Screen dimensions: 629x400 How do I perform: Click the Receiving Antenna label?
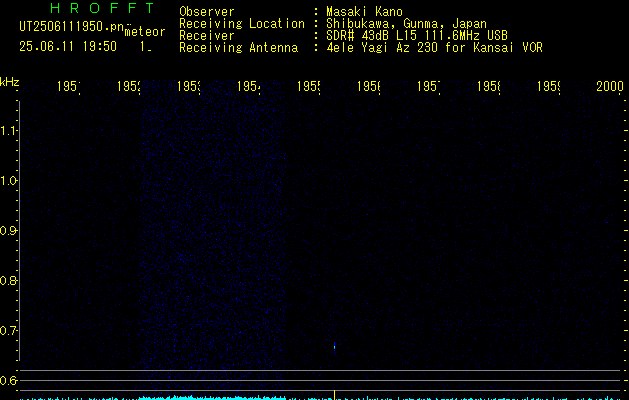pyautogui.click(x=239, y=48)
